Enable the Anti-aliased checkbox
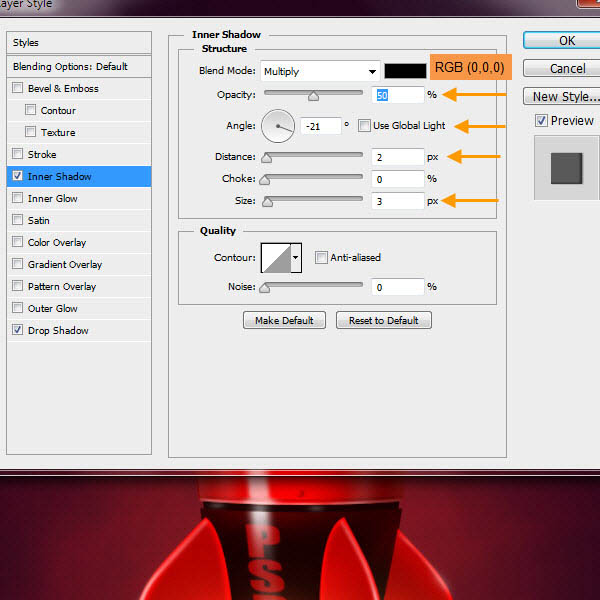 coord(321,258)
